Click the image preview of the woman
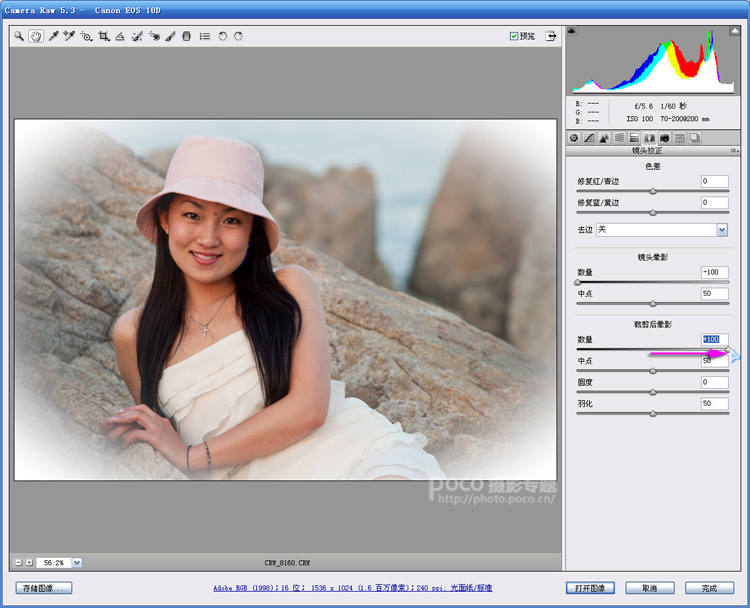The height and width of the screenshot is (608, 750). [x=286, y=299]
